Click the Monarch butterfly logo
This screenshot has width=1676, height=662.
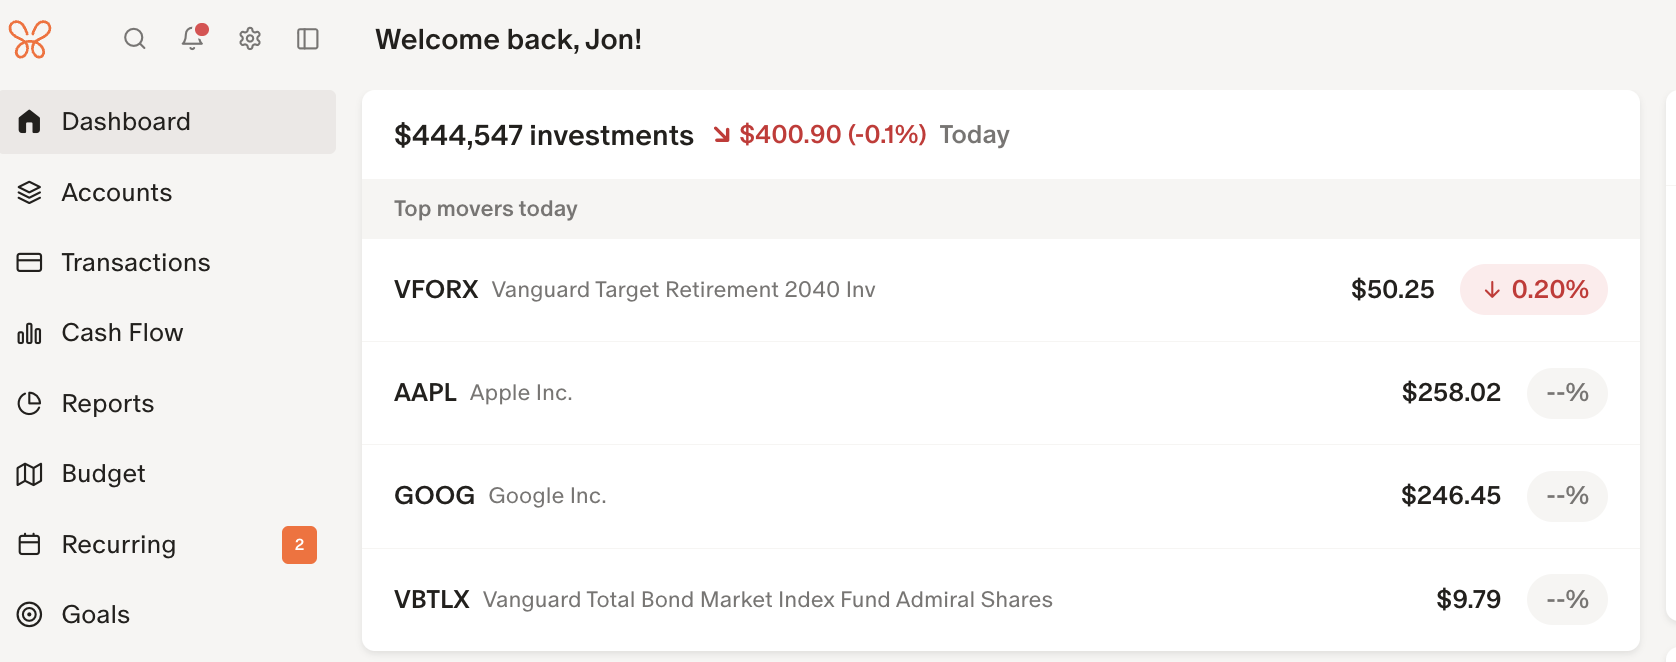pyautogui.click(x=30, y=40)
